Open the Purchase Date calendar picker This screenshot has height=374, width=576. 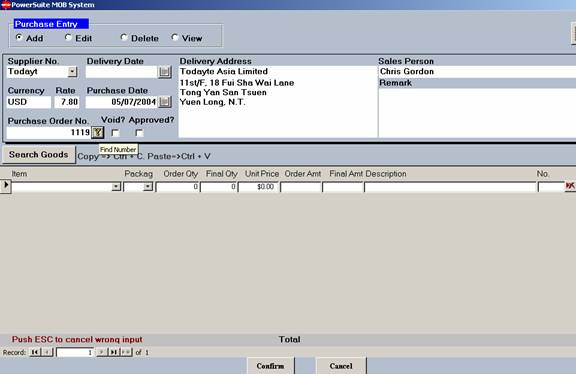pos(165,102)
